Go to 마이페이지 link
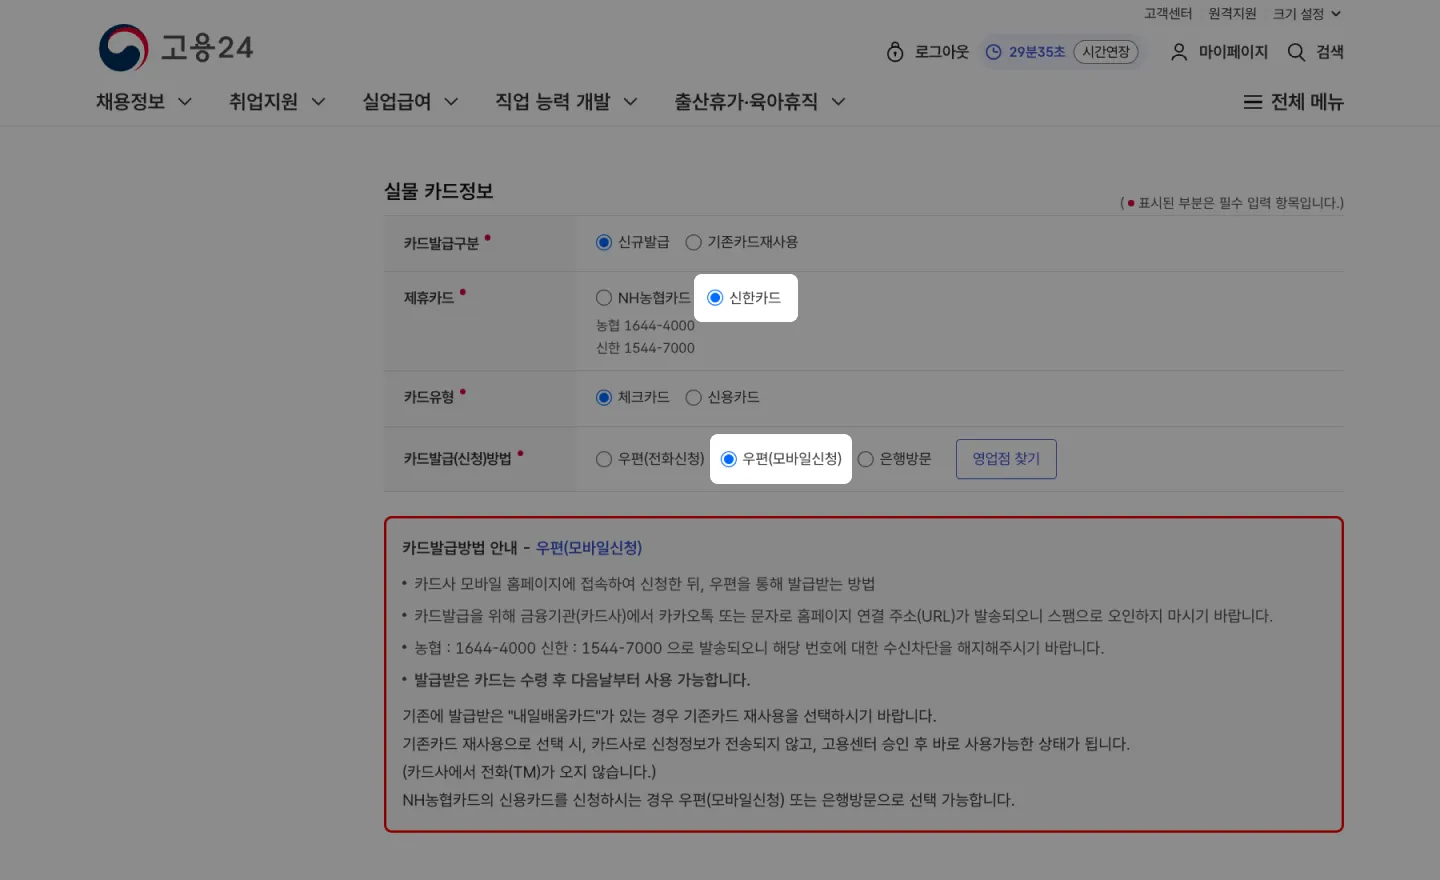 coord(1233,52)
